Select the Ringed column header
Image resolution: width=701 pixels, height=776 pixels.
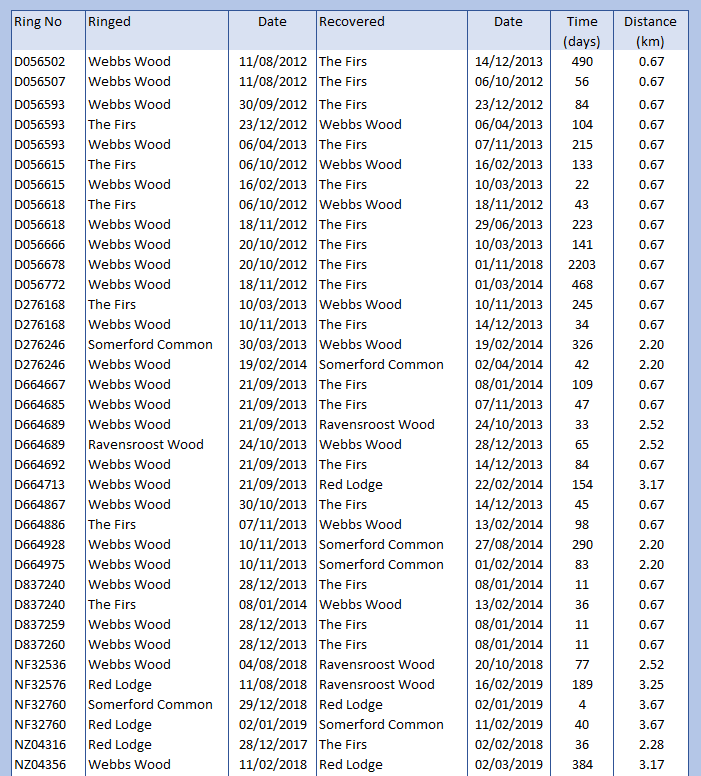pos(109,22)
